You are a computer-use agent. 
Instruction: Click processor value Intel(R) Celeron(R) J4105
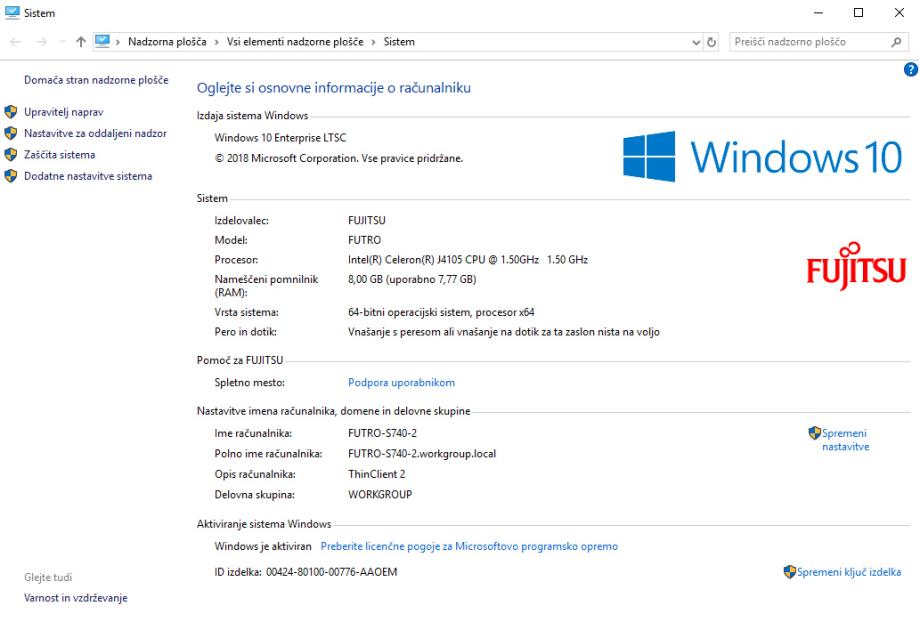click(x=468, y=259)
